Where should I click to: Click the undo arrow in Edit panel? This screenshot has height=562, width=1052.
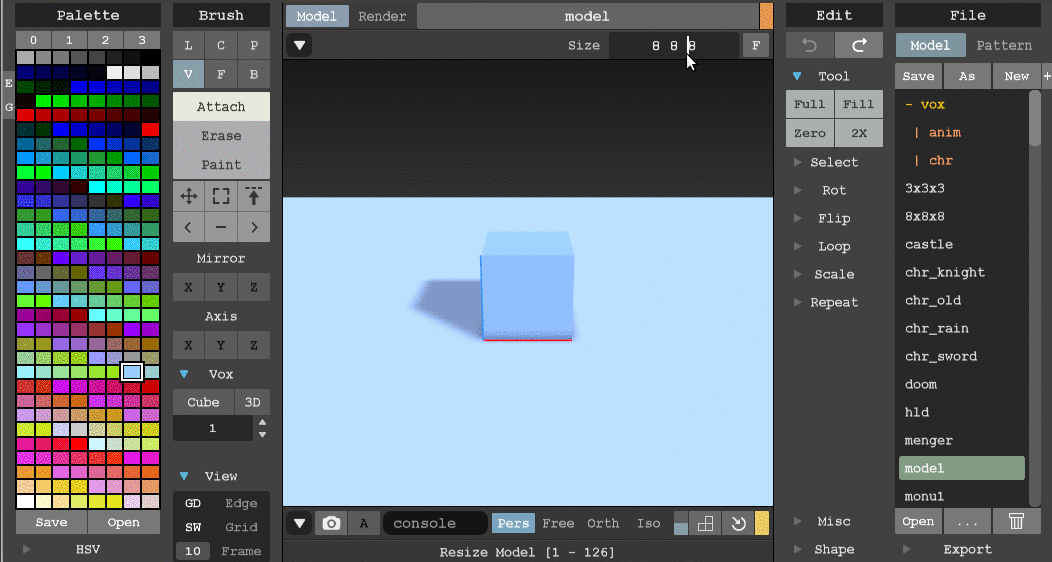click(809, 46)
